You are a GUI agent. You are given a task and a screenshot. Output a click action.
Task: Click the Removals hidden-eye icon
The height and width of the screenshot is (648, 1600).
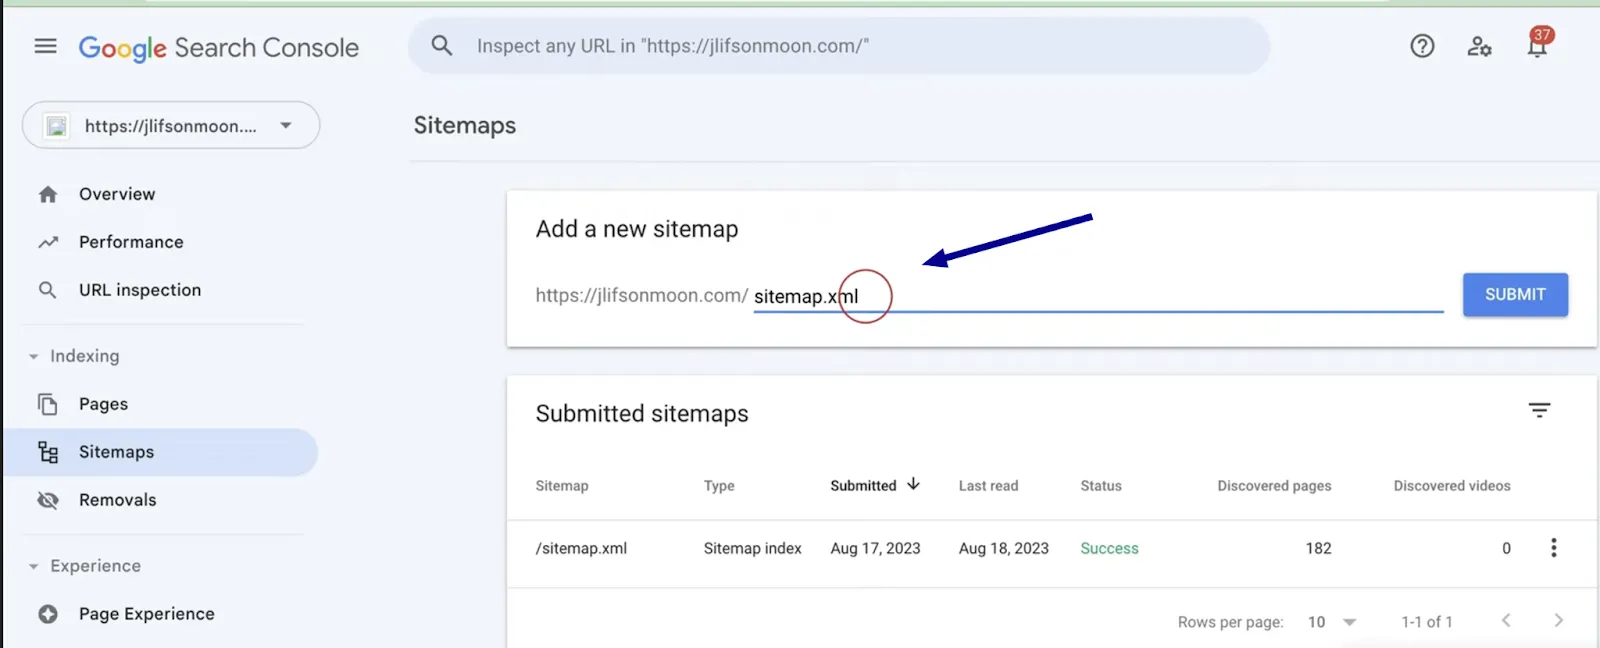pyautogui.click(x=47, y=500)
